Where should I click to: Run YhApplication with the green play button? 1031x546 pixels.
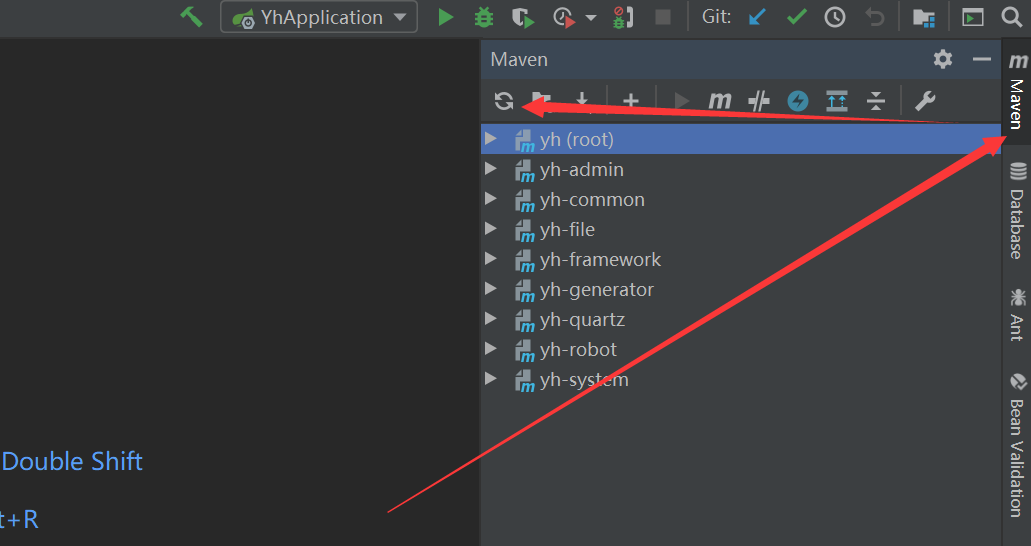446,17
